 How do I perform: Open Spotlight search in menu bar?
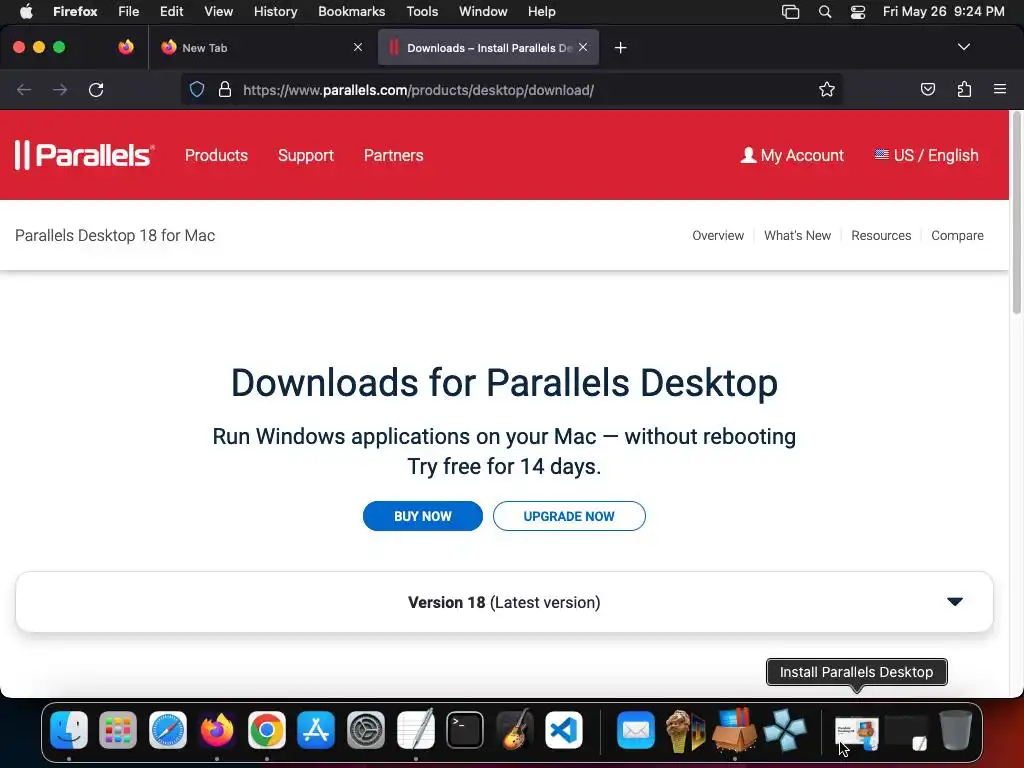[x=825, y=12]
